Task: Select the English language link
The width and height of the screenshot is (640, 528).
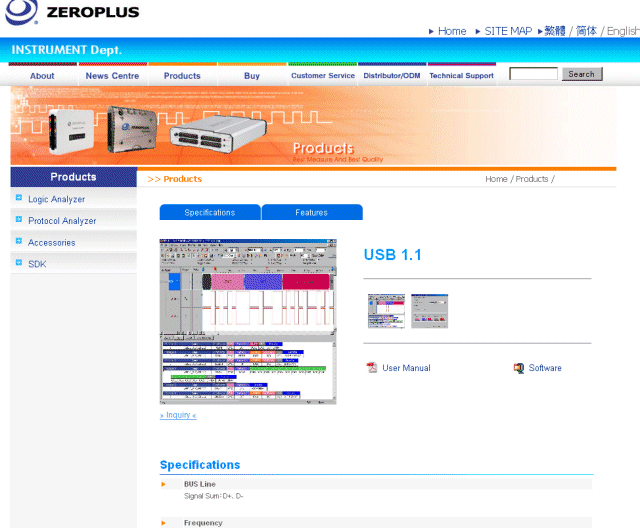Action: 623,31
